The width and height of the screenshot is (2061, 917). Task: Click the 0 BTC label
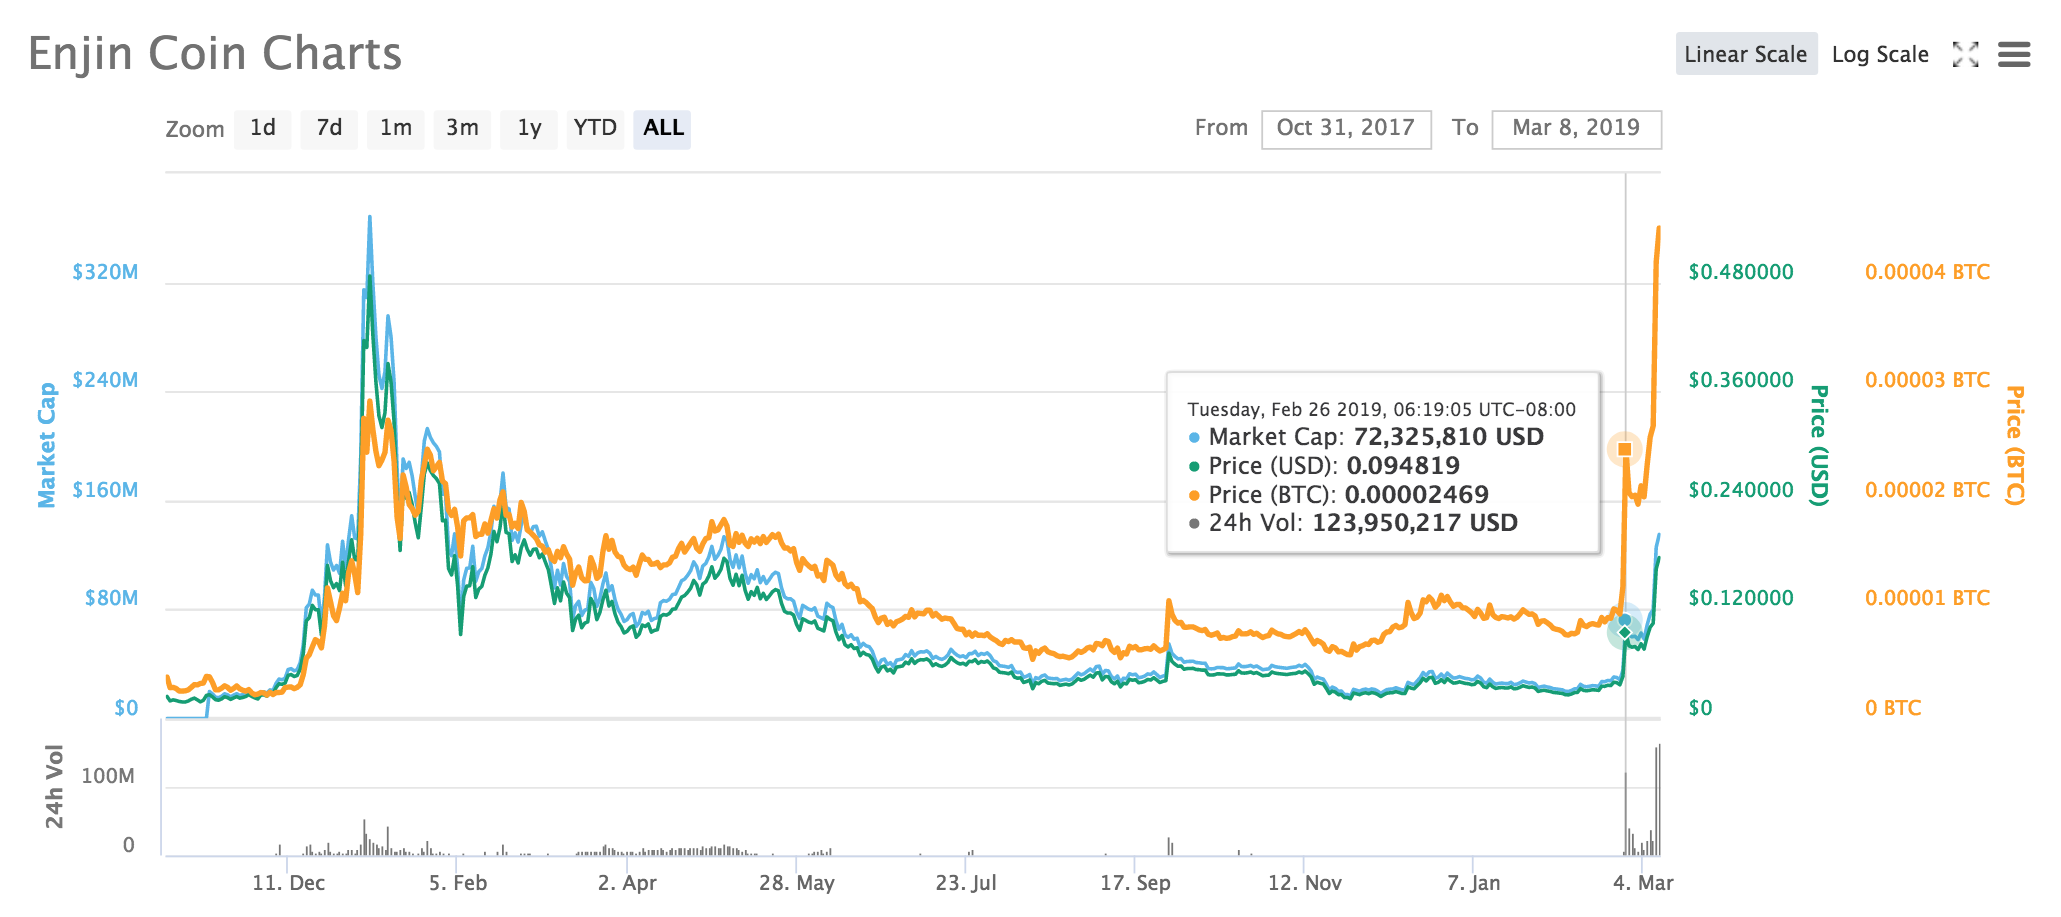[1893, 708]
